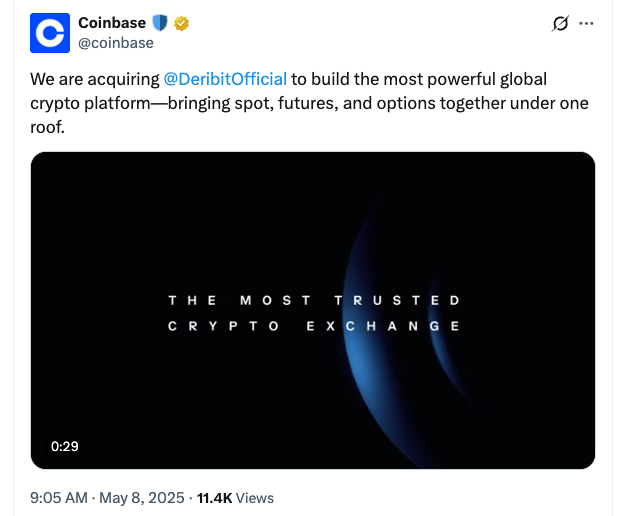Image resolution: width=628 pixels, height=516 pixels.
Task: Open the Coinbase display name profile
Action: click(112, 22)
